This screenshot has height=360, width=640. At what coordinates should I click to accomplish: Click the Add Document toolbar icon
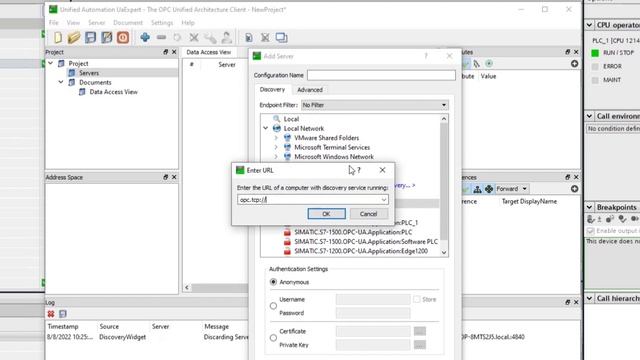[x=249, y=38]
